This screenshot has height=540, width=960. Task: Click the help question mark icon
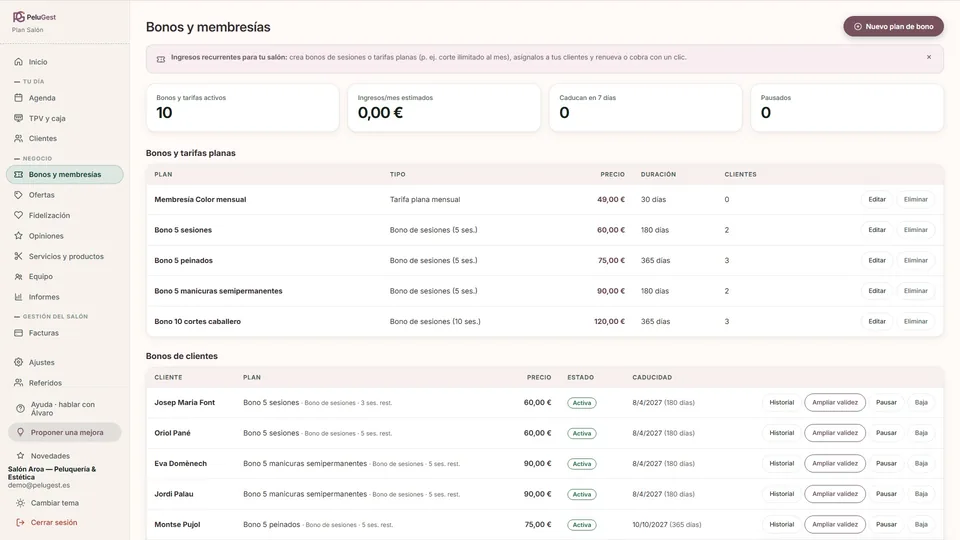(x=20, y=408)
